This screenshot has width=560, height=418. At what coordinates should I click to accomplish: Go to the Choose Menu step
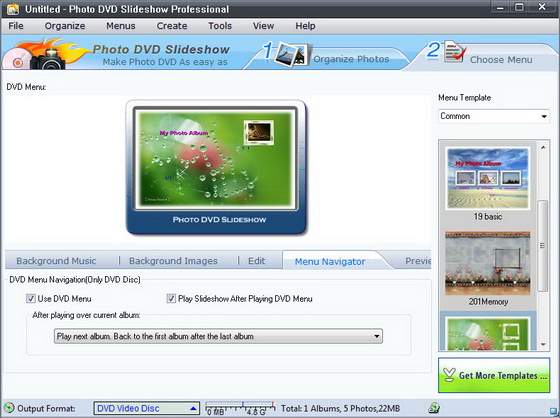pos(501,60)
